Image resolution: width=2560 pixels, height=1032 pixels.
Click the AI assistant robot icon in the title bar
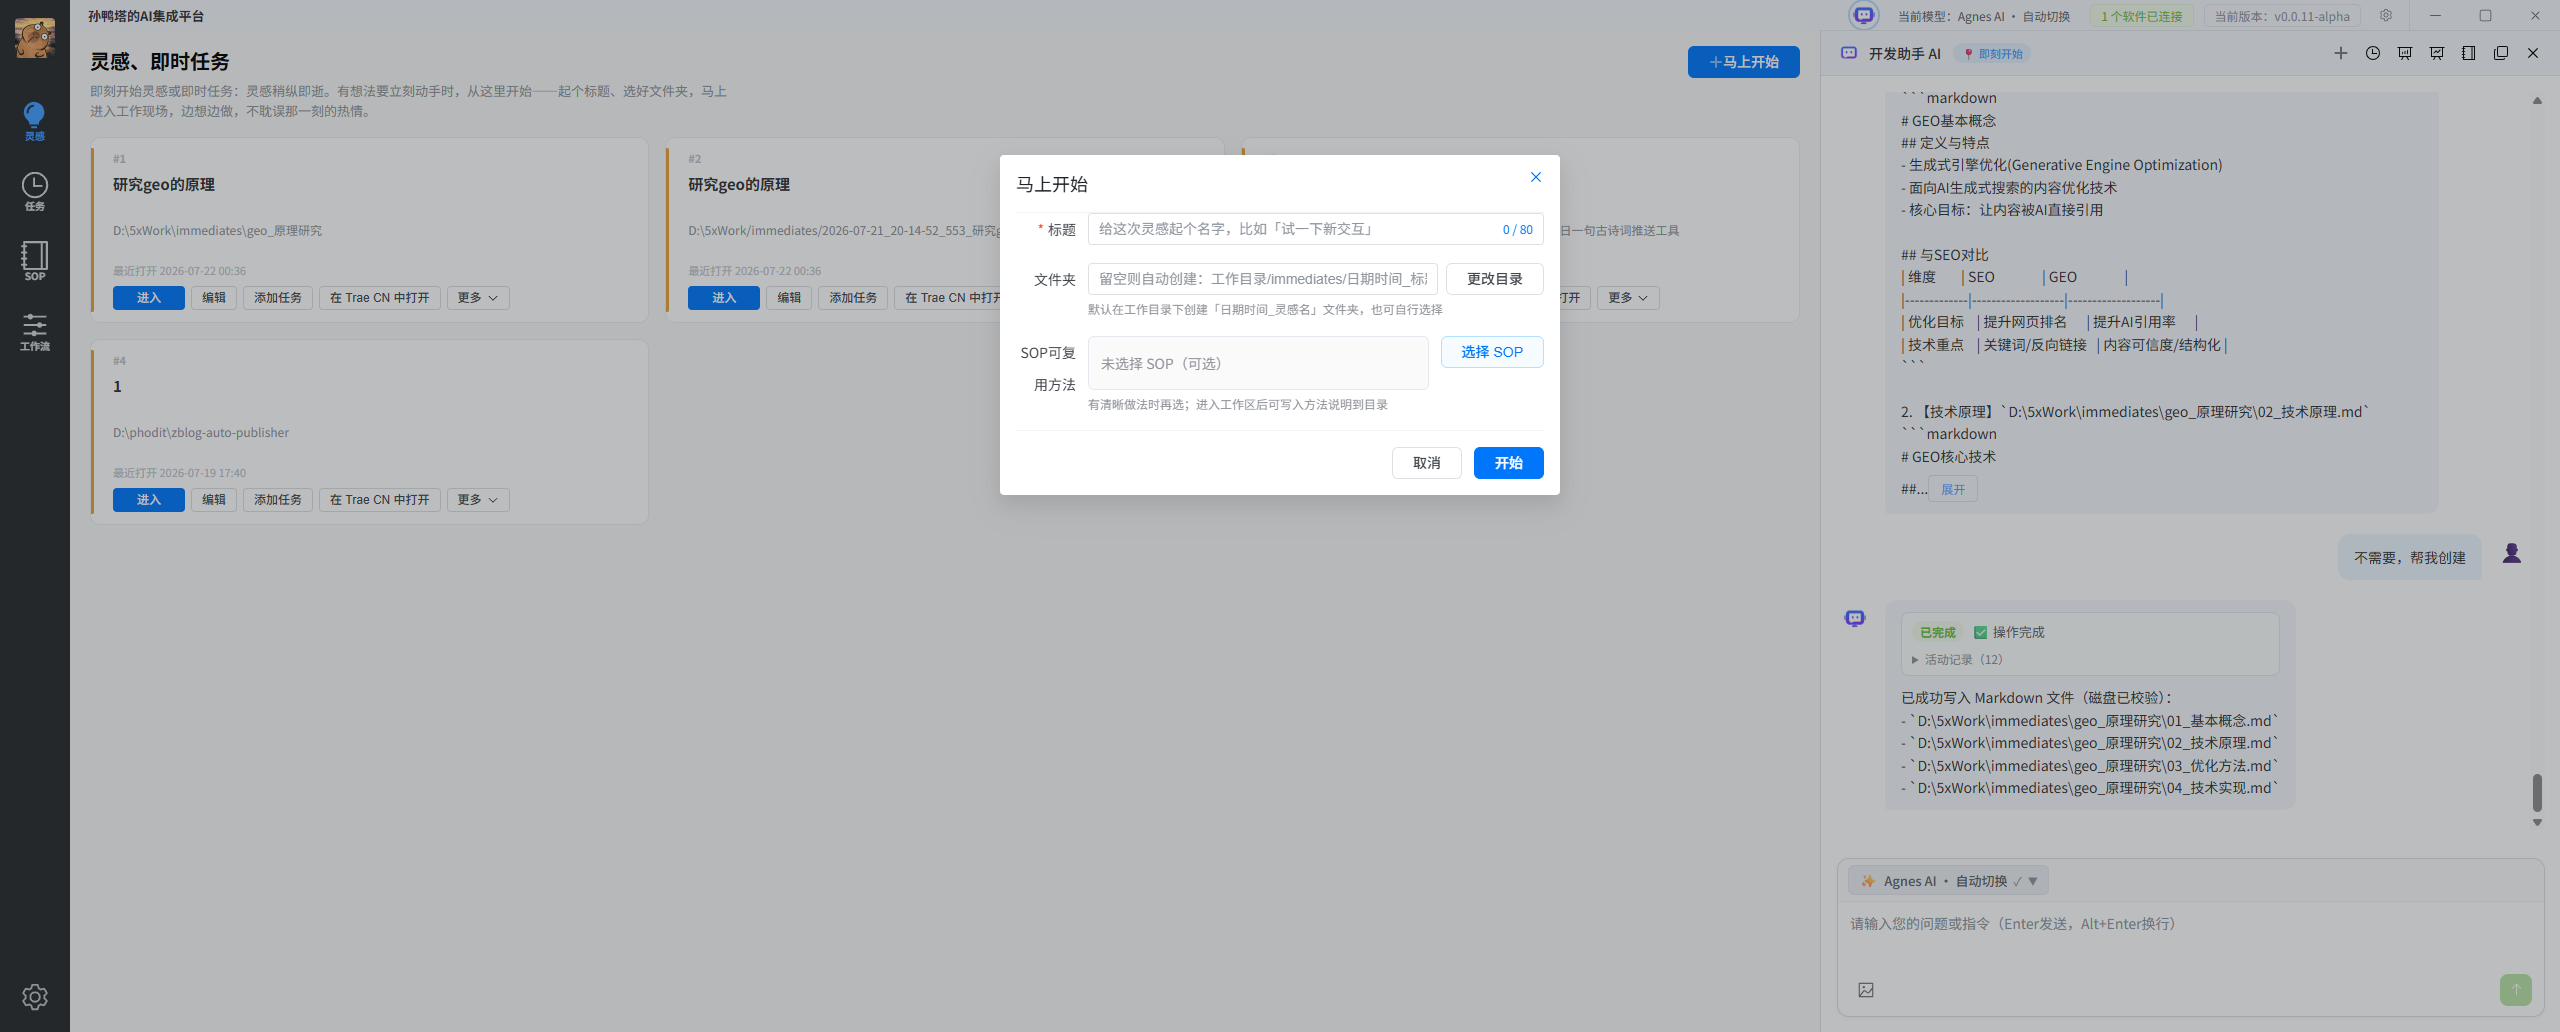coord(1864,16)
